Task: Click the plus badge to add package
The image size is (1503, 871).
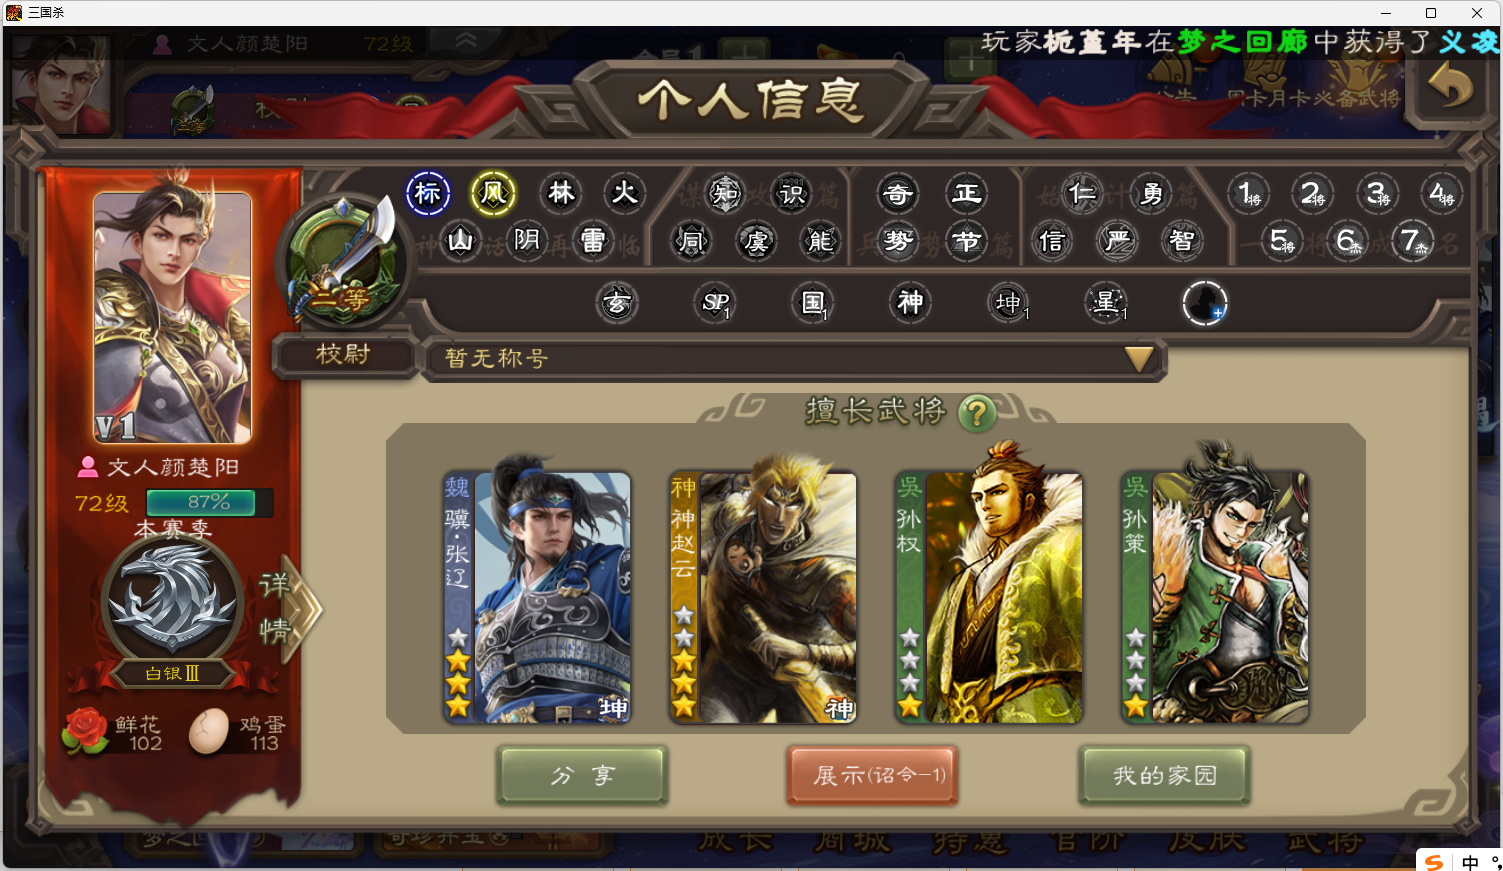Action: (x=1205, y=302)
